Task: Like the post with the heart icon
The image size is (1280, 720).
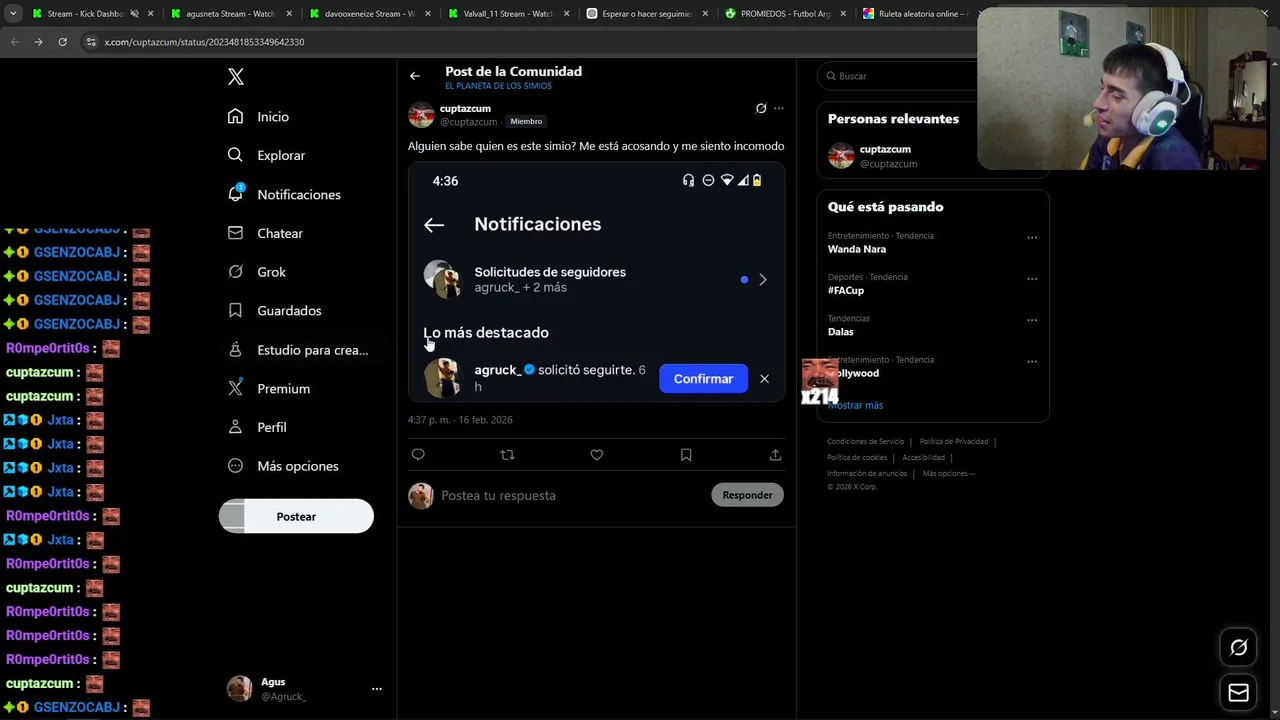Action: pos(597,455)
